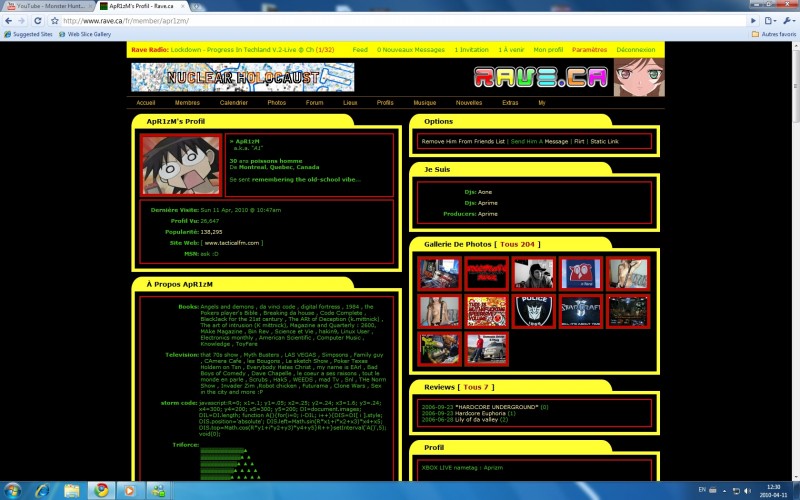Open the Forum navigation menu item
Viewport: 800px width, 500px height.
pos(314,102)
